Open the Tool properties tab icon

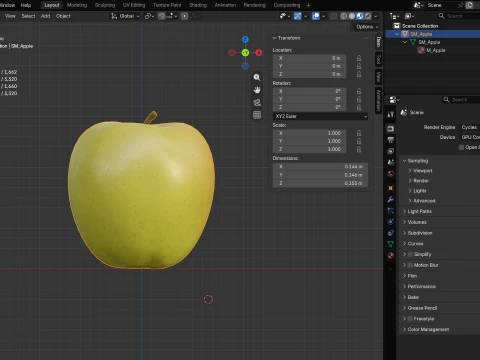(x=391, y=114)
